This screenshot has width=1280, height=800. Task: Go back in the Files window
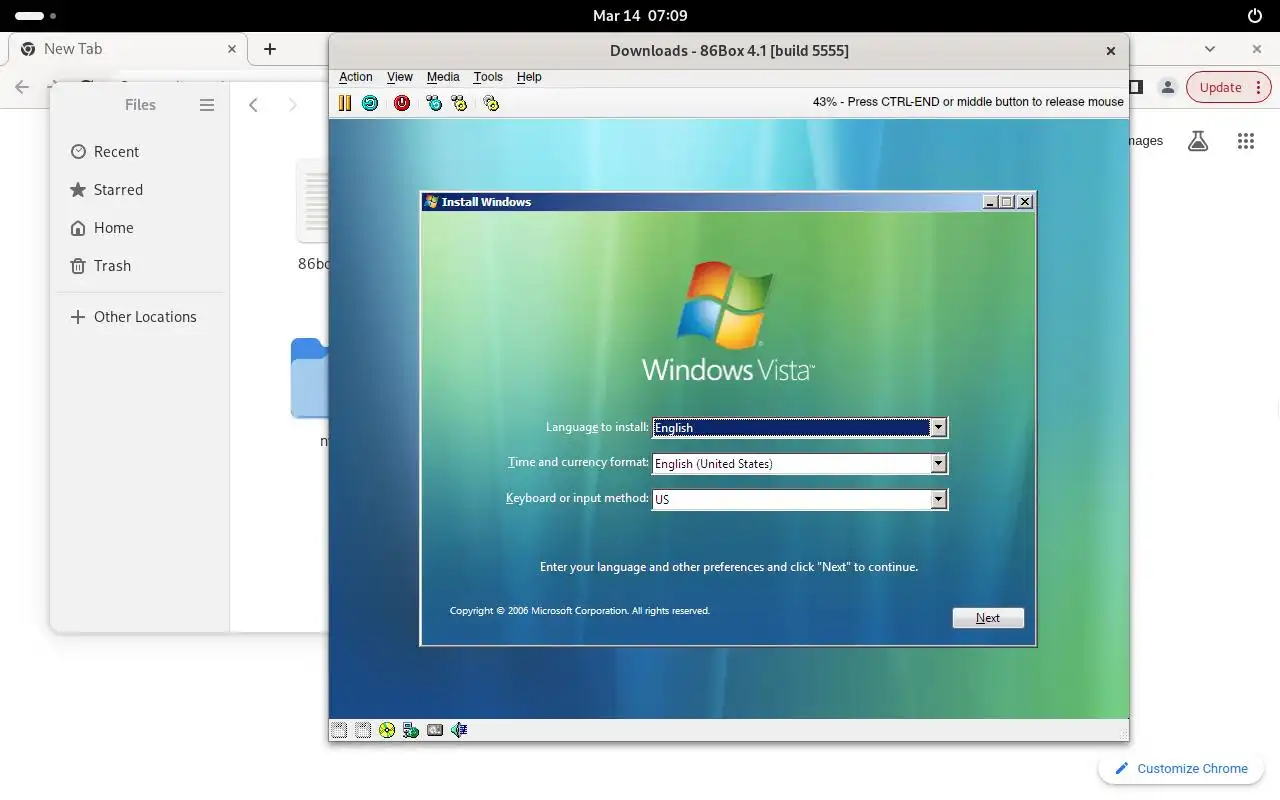pyautogui.click(x=253, y=105)
